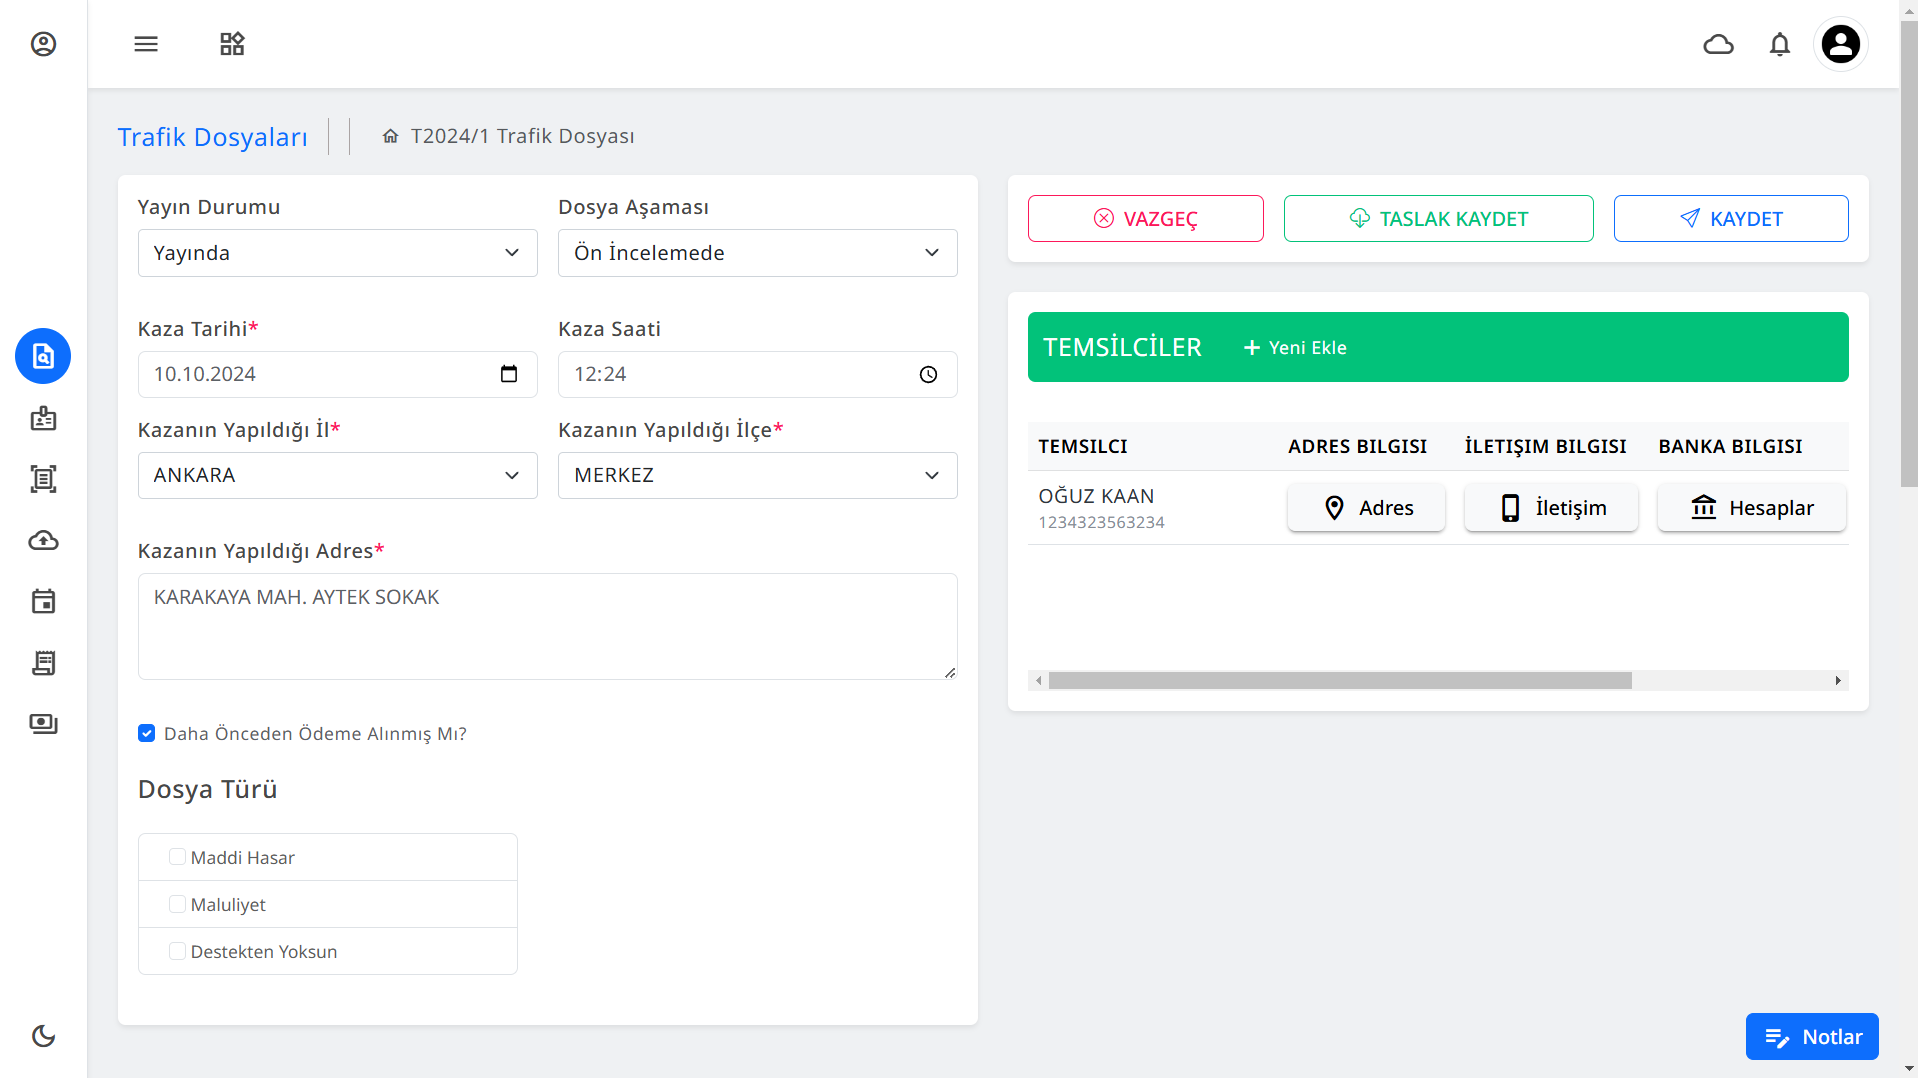Click the Temsilciler table horizontal scrollbar

pyautogui.click(x=1339, y=681)
